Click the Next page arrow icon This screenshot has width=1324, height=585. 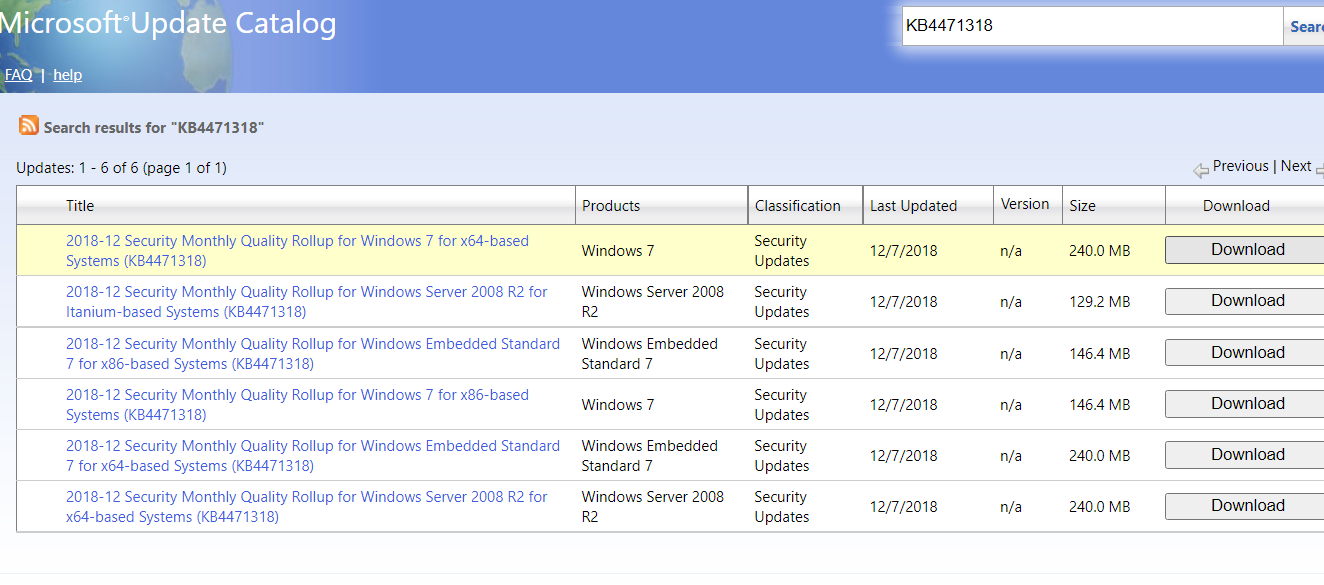pos(1319,169)
